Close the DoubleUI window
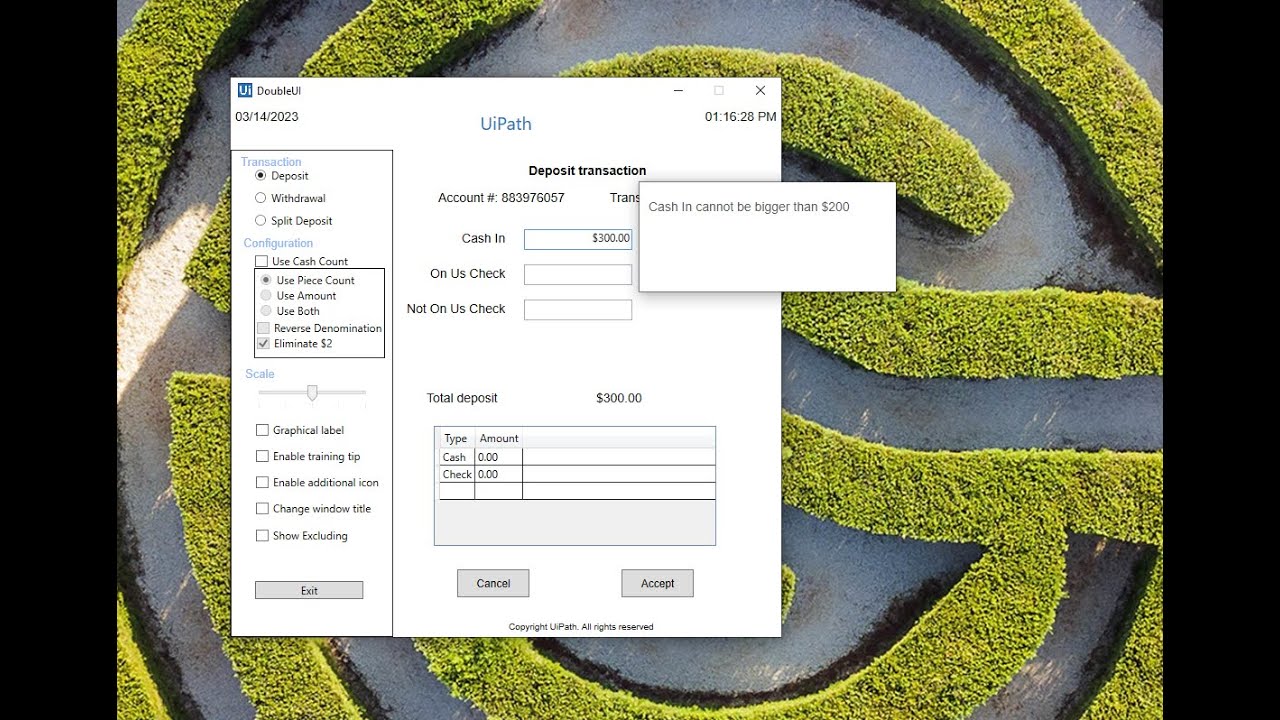Screen dimensions: 1280x720 (x=760, y=91)
